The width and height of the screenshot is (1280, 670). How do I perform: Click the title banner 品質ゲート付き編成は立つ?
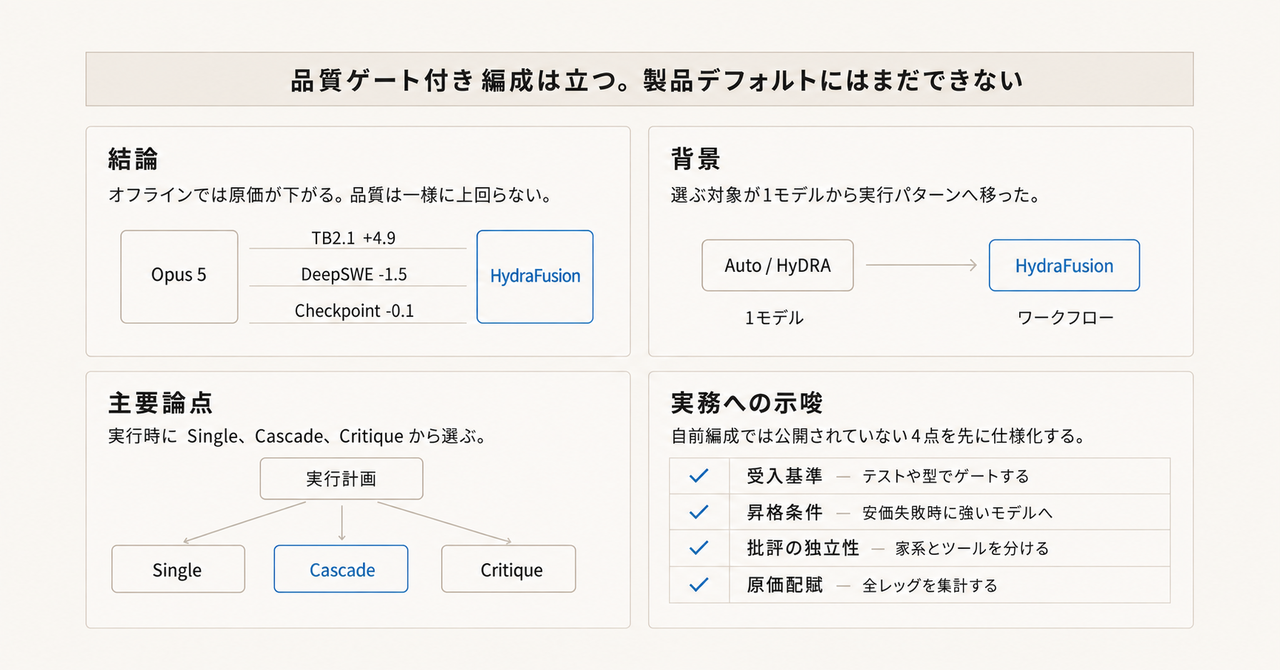pyautogui.click(x=640, y=79)
